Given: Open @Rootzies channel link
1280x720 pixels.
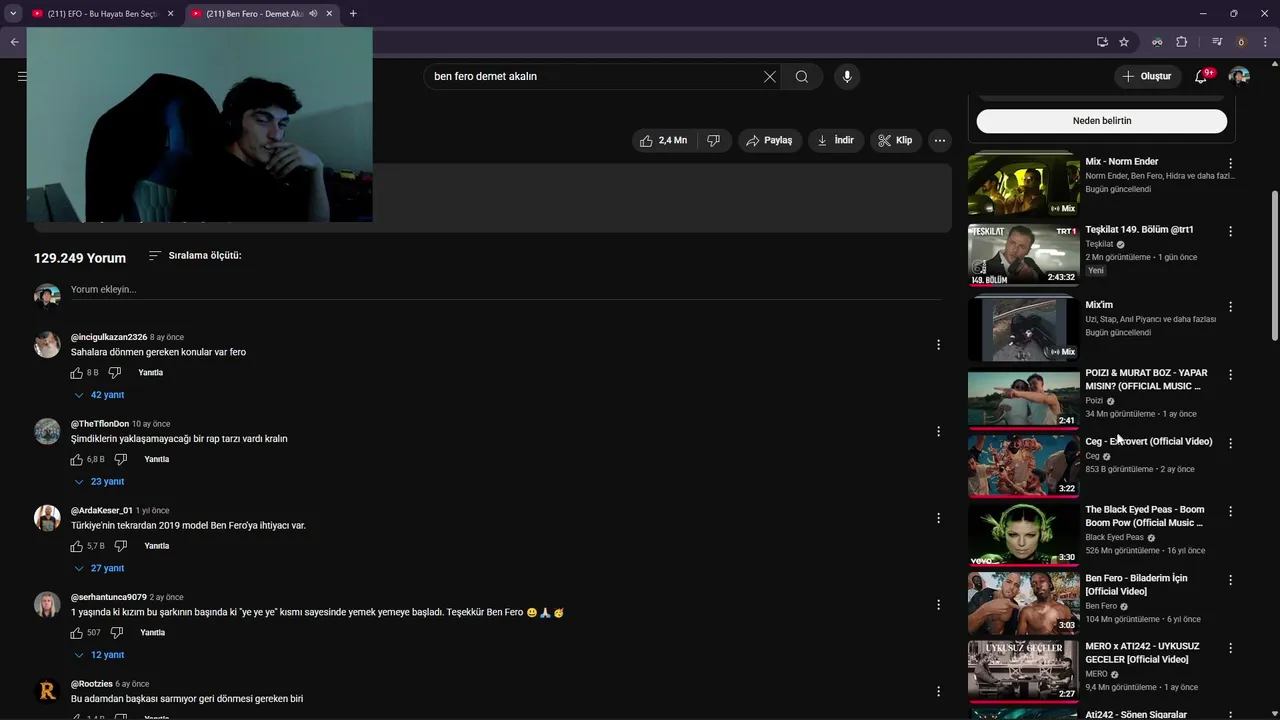Looking at the screenshot, I should [x=92, y=684].
